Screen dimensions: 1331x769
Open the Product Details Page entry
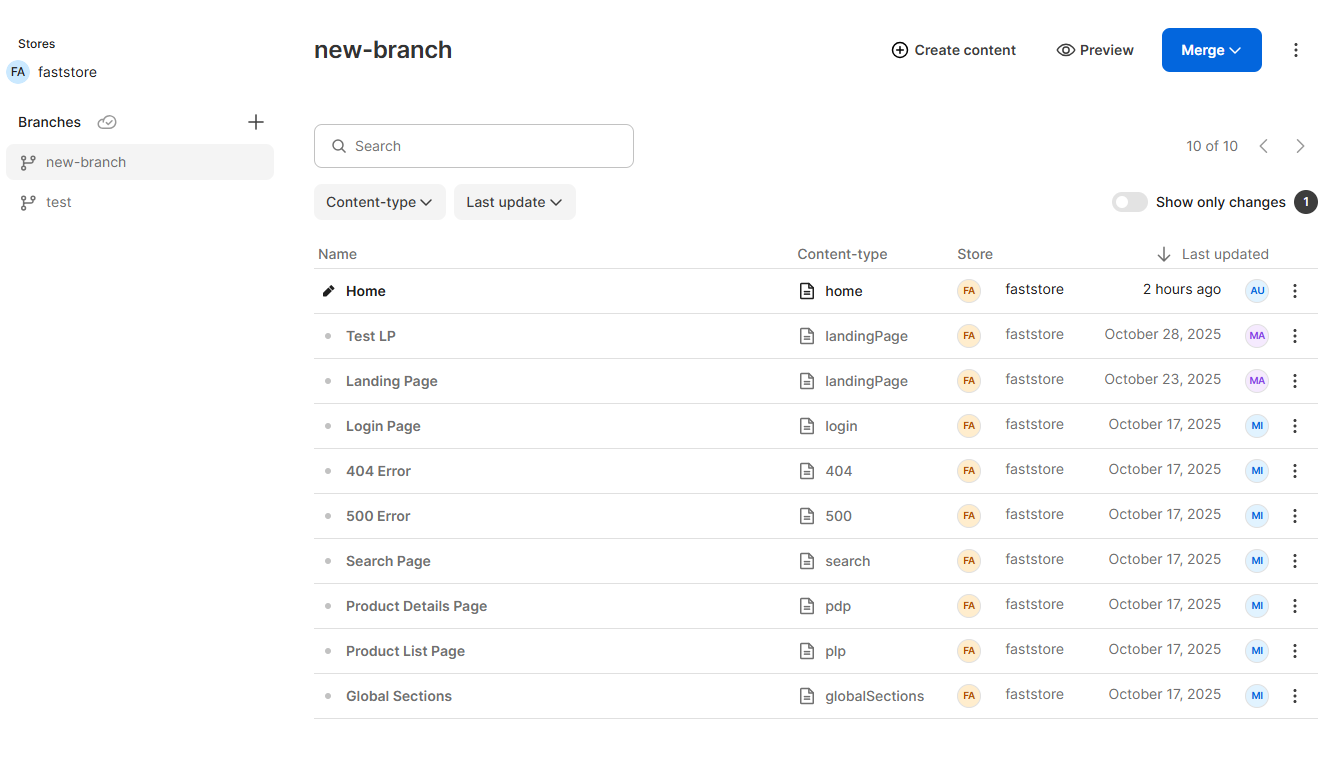point(416,606)
